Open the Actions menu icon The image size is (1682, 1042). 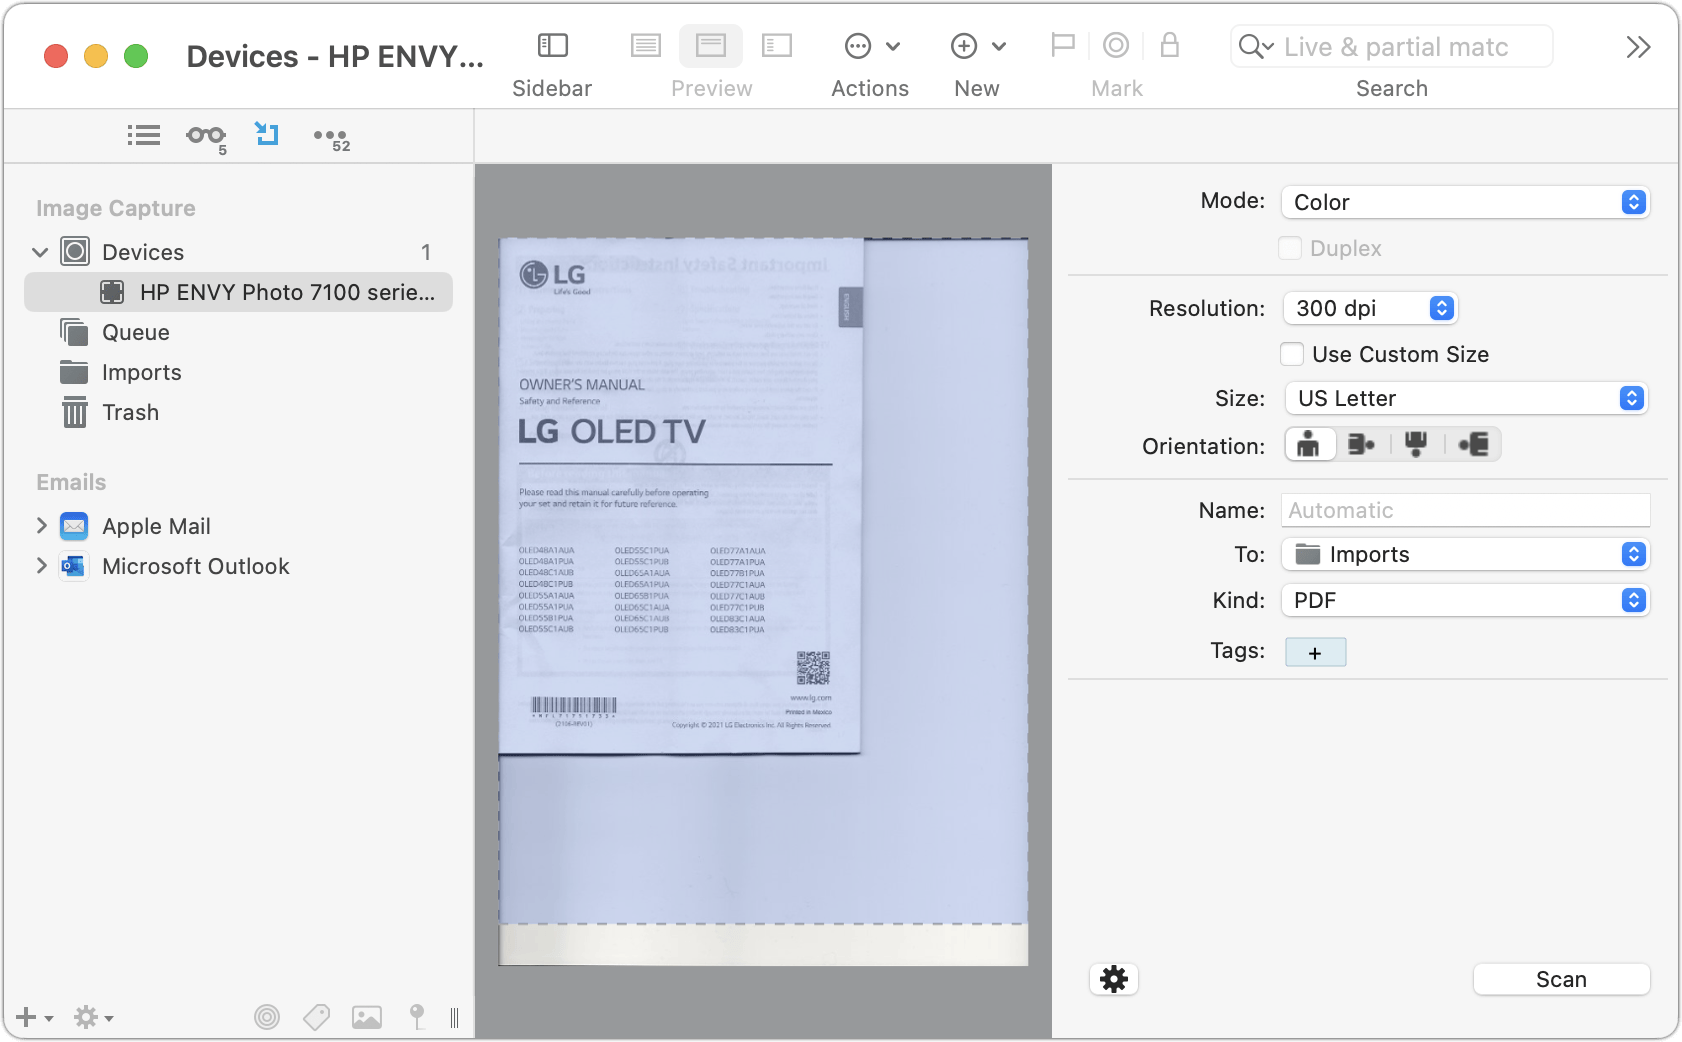point(858,46)
